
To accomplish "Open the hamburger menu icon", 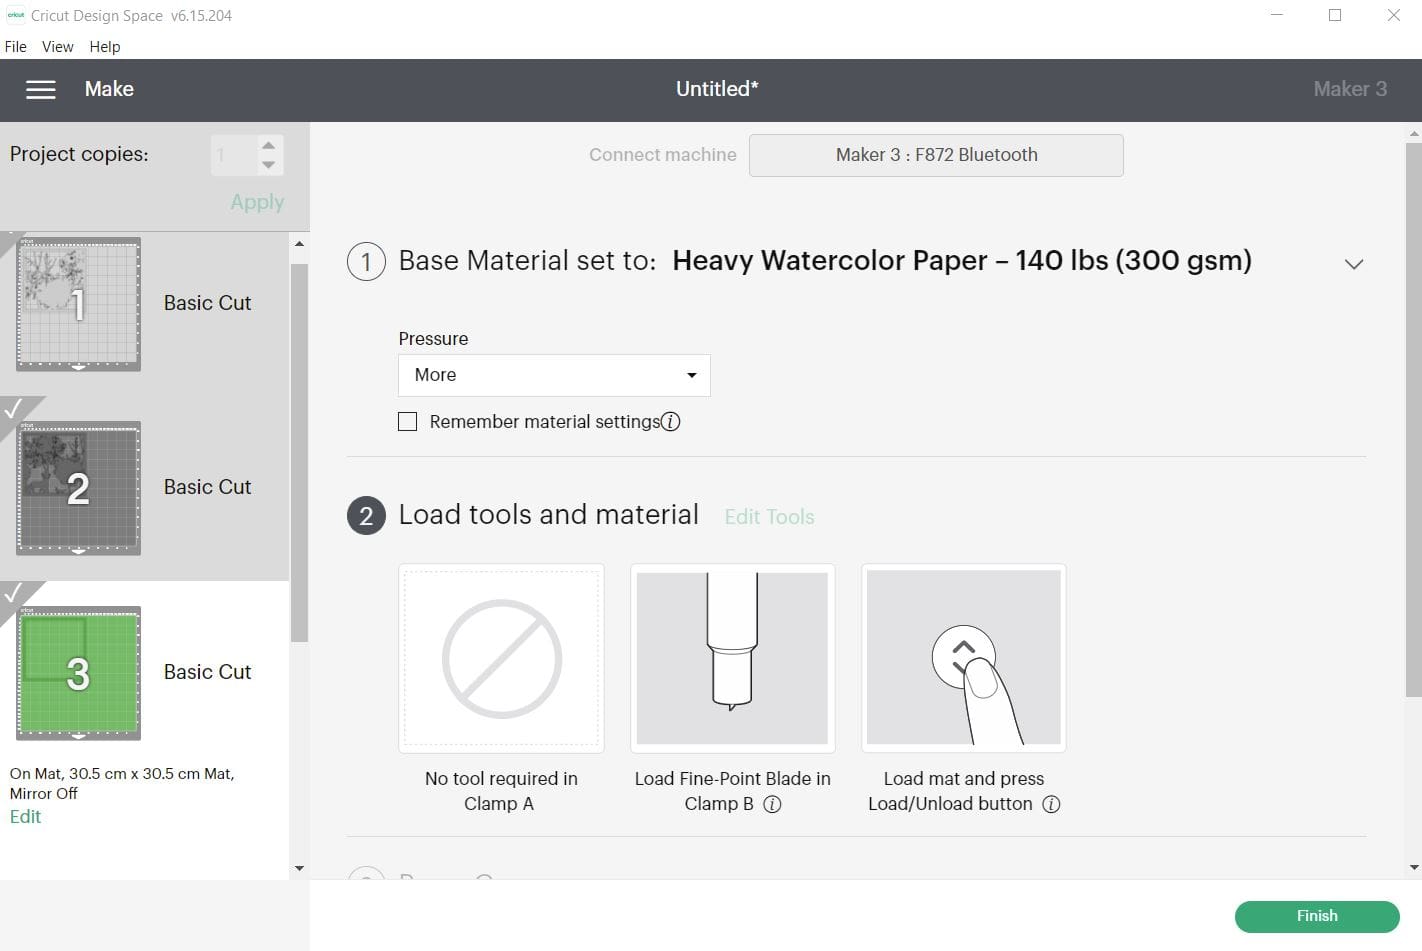I will (x=40, y=90).
